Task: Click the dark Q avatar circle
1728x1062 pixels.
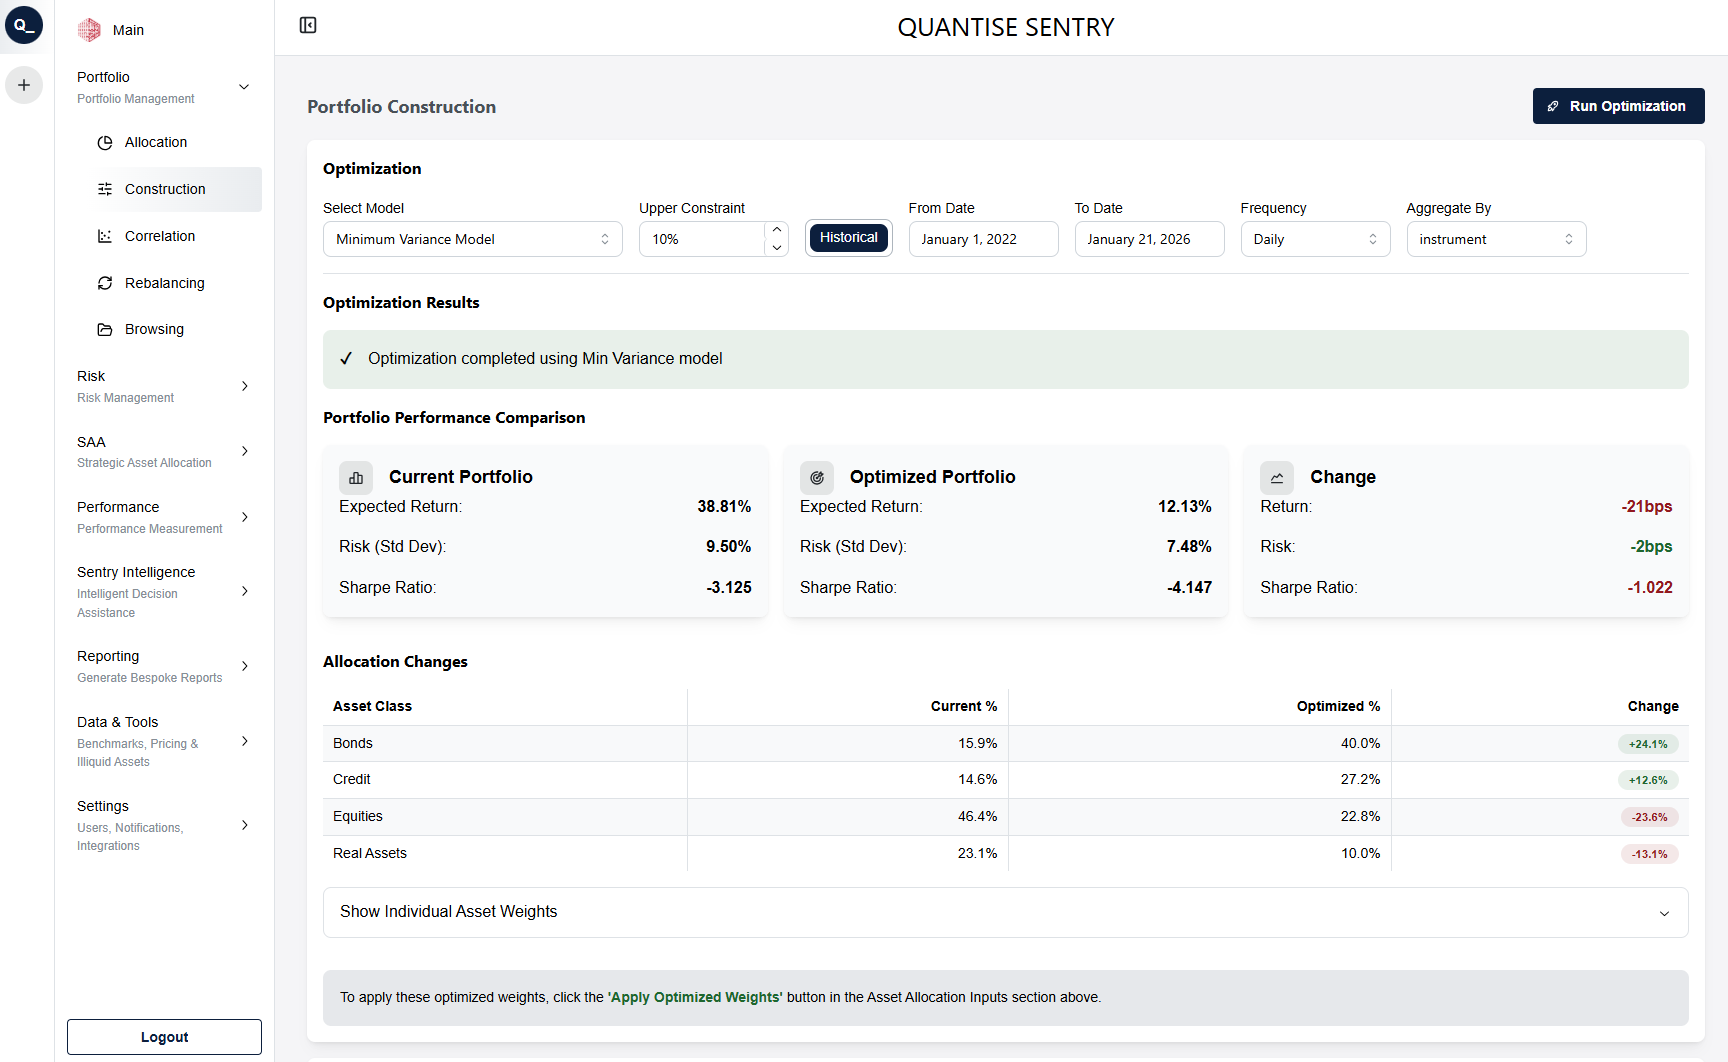Action: tap(24, 25)
